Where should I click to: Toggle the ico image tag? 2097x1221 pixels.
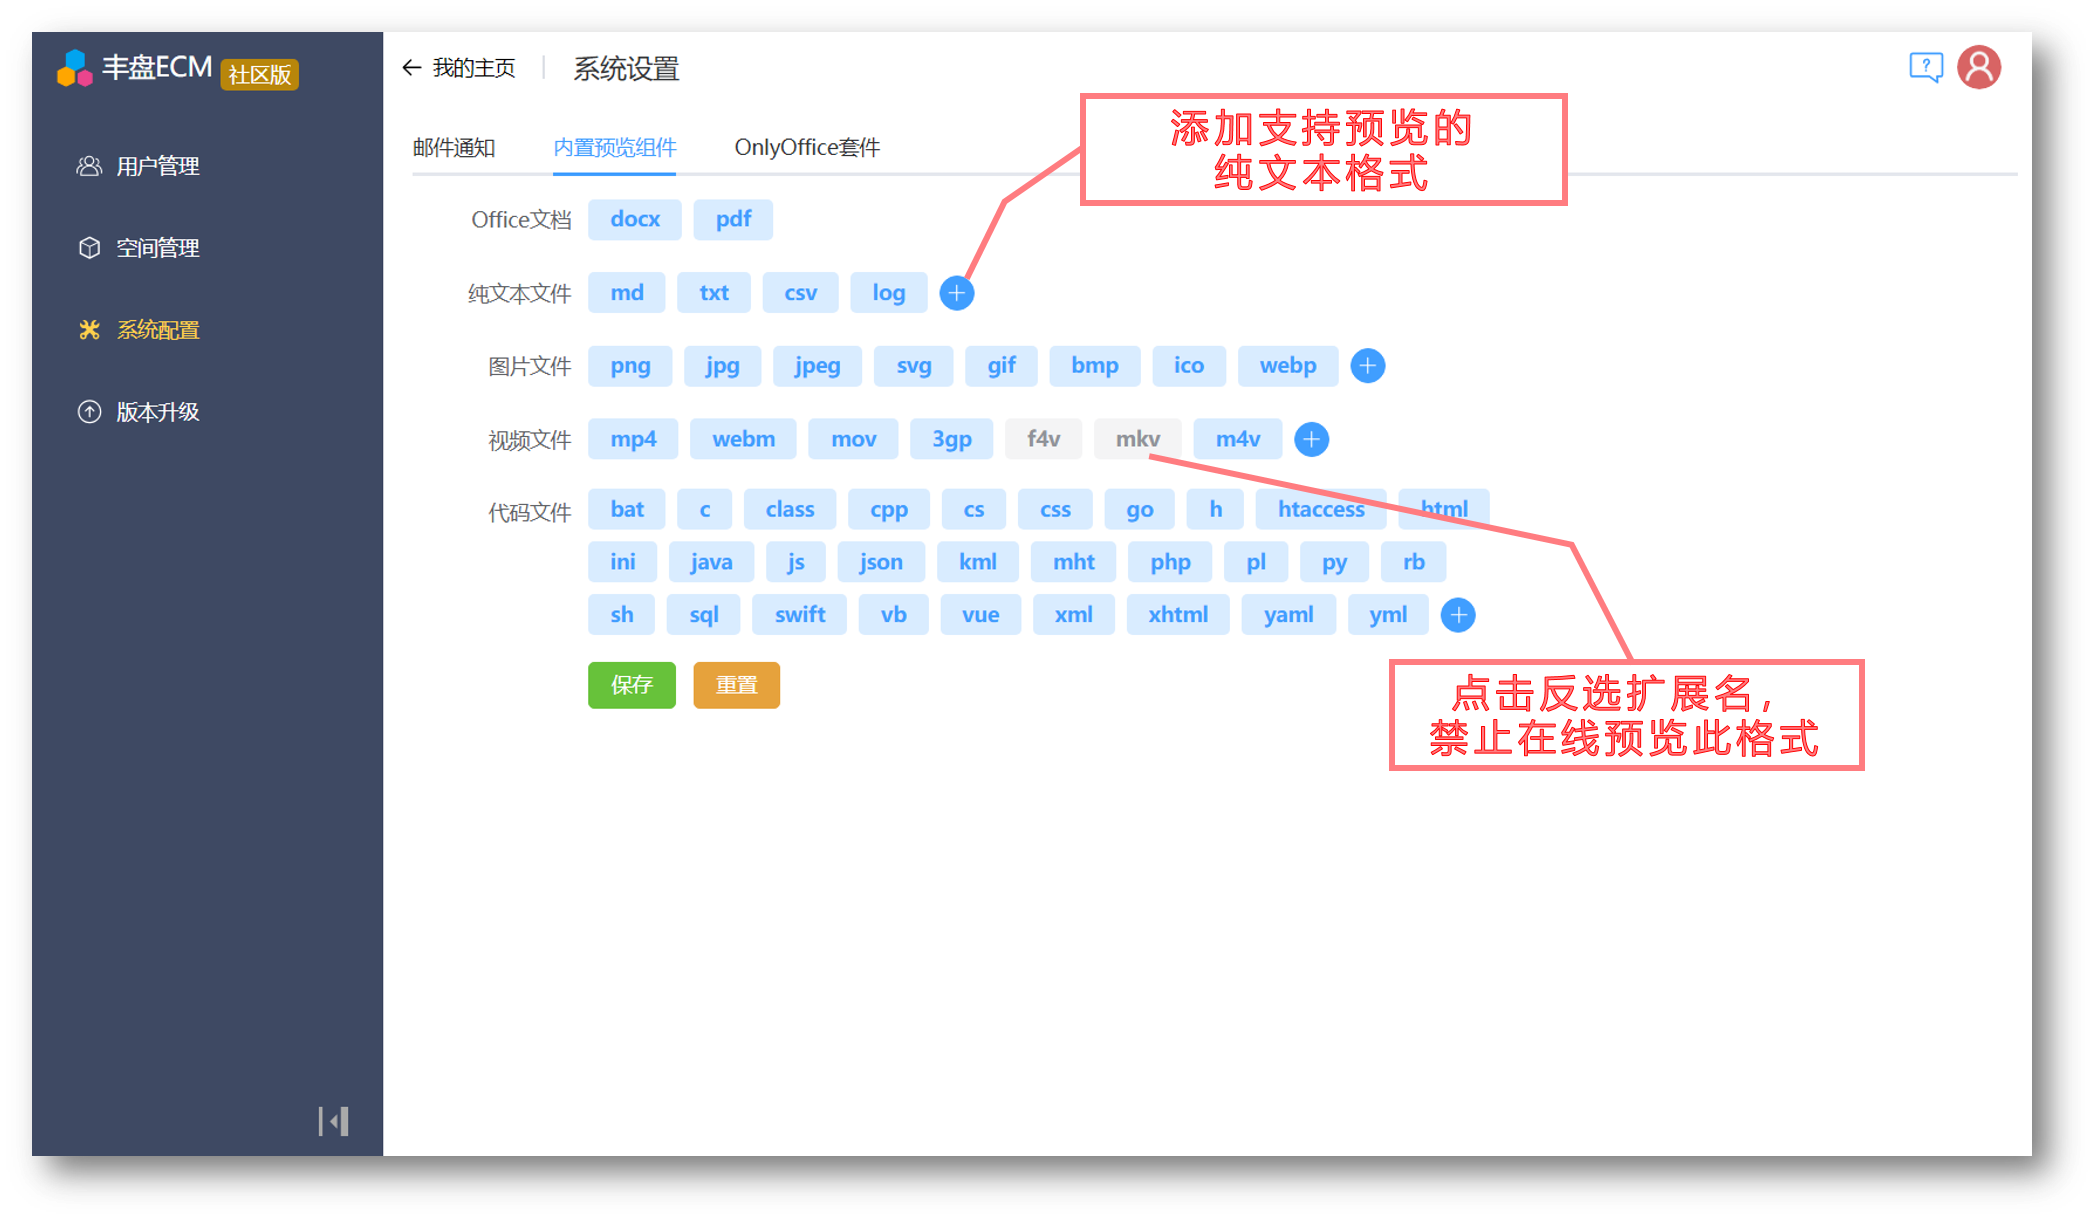1189,366
